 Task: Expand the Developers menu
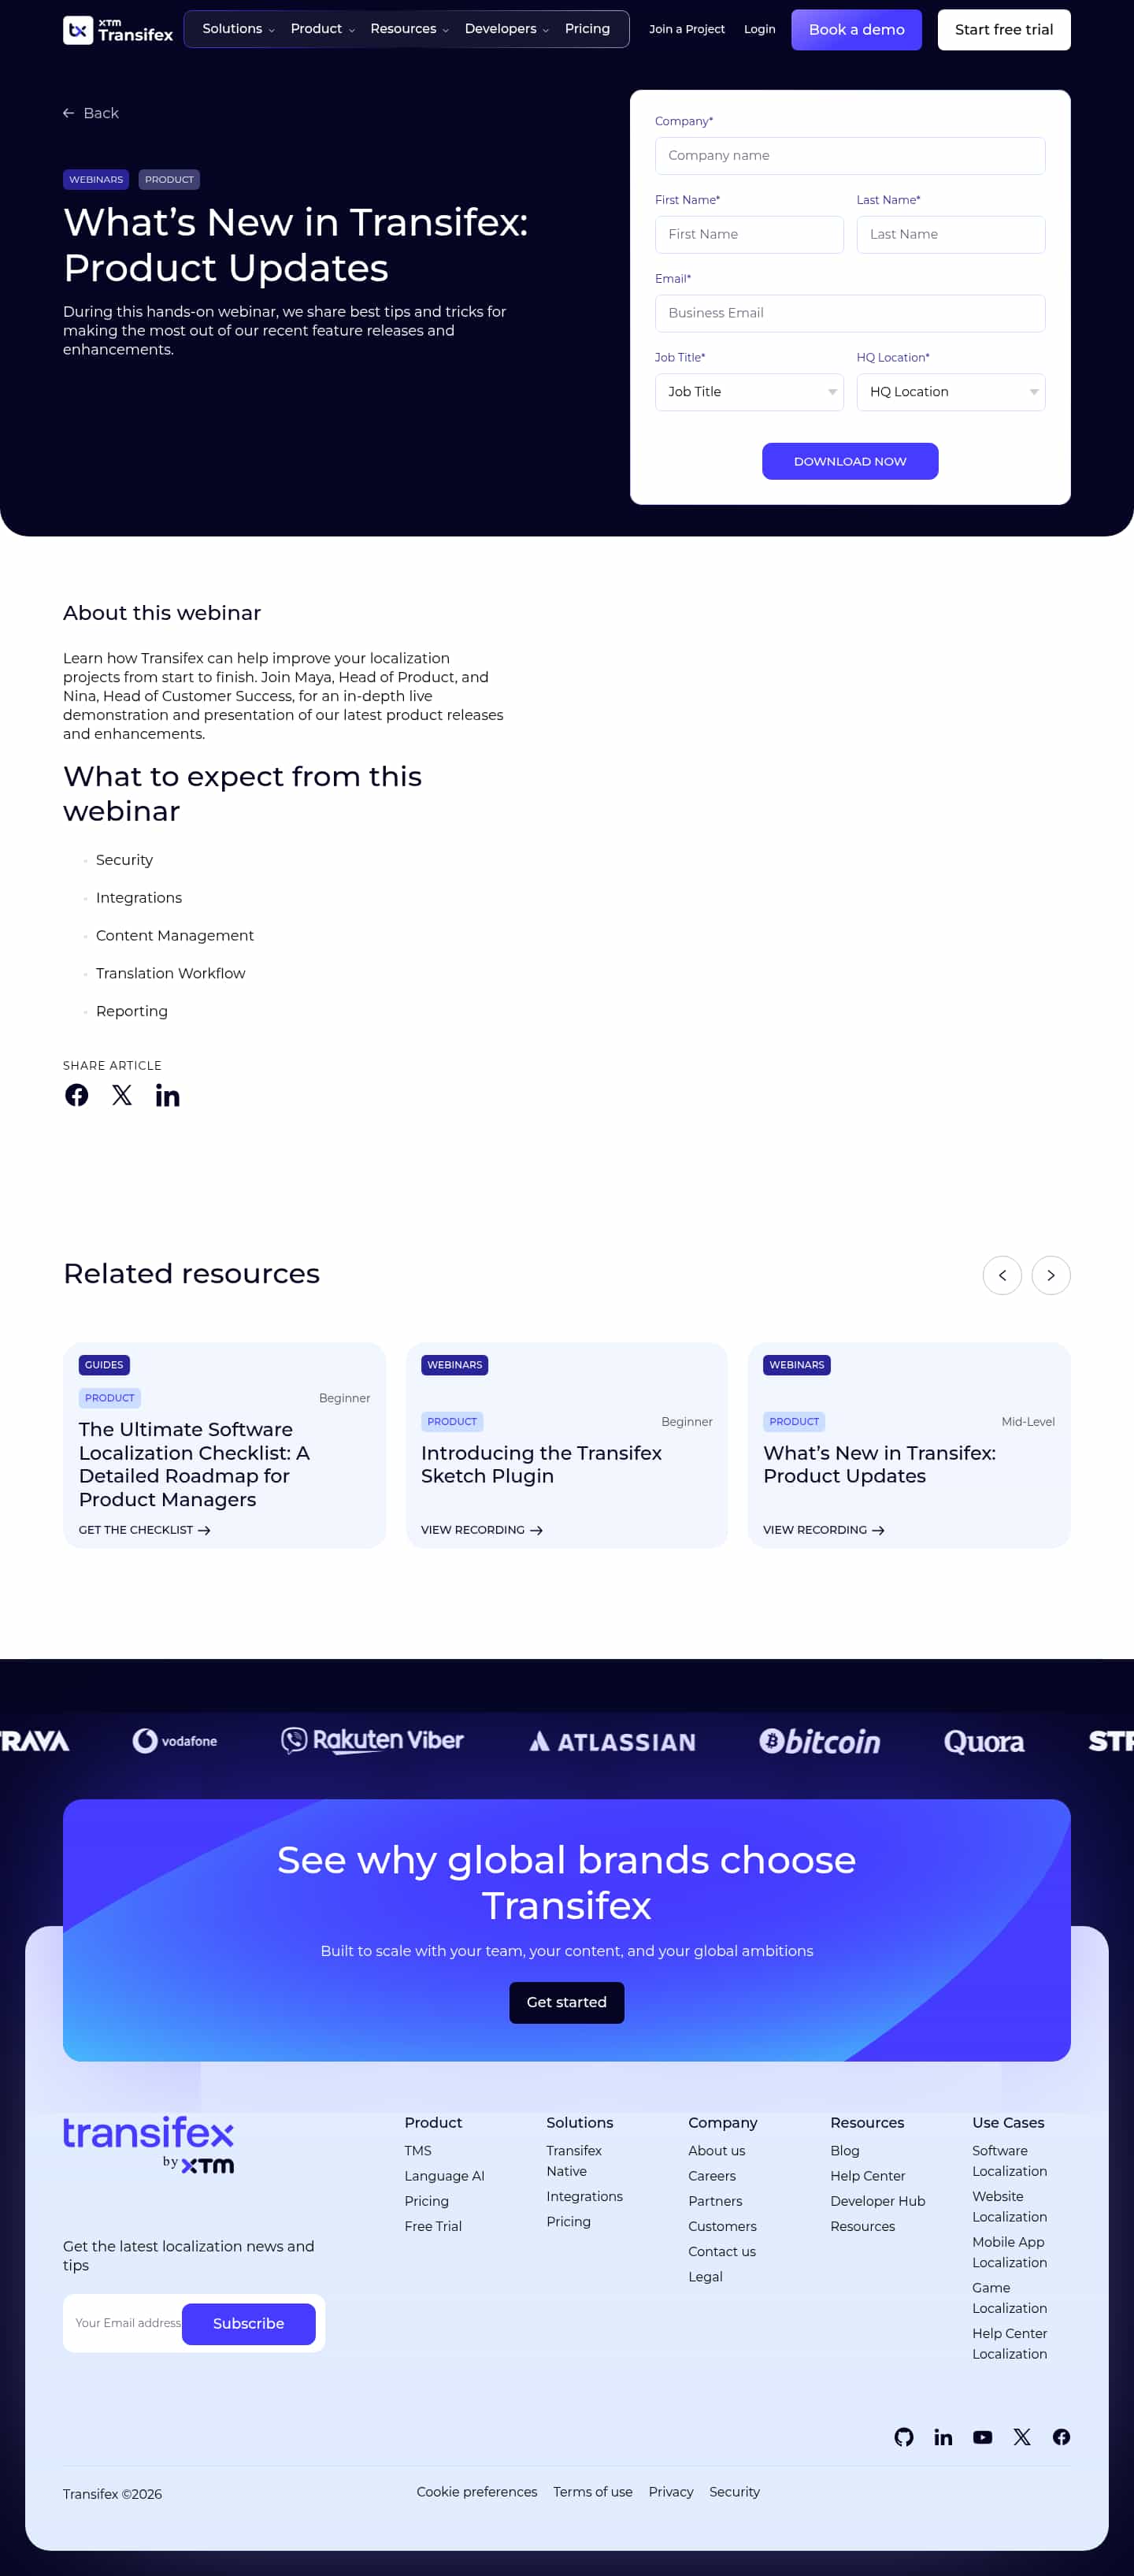[x=506, y=29]
